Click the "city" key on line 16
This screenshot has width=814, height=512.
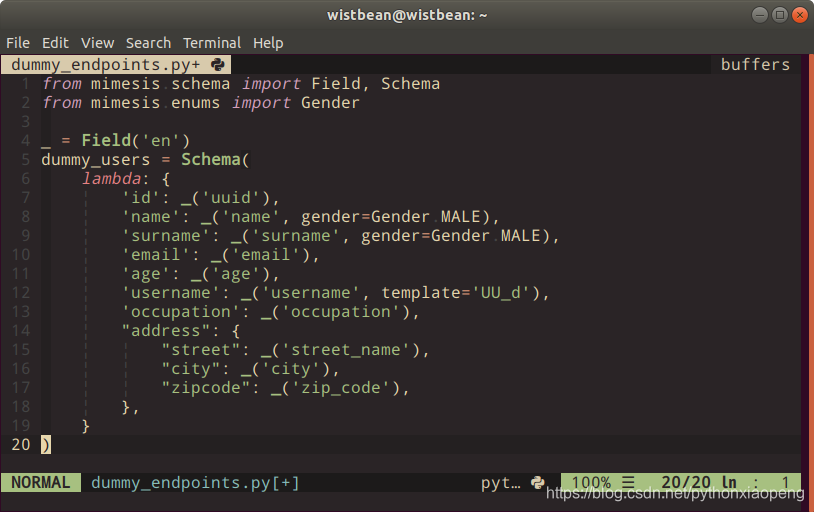point(191,369)
